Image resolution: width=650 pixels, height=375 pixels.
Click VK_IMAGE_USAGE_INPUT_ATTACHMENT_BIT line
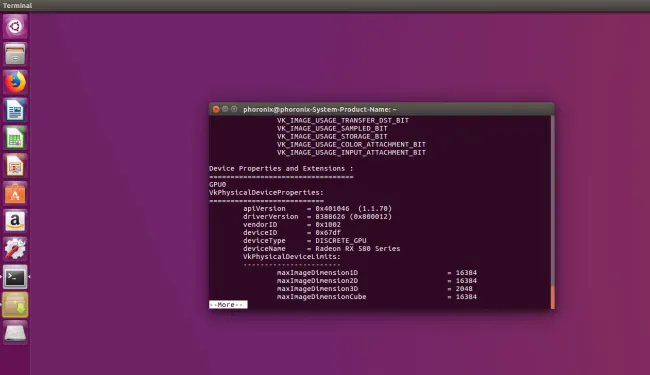pyautogui.click(x=351, y=152)
